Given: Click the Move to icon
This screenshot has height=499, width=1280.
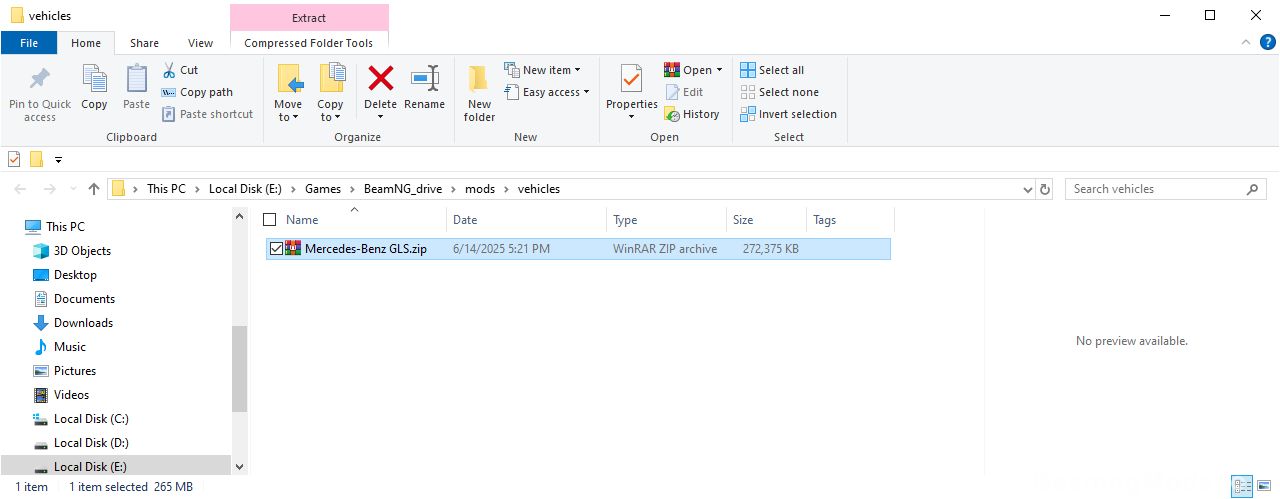Looking at the screenshot, I should click(288, 78).
